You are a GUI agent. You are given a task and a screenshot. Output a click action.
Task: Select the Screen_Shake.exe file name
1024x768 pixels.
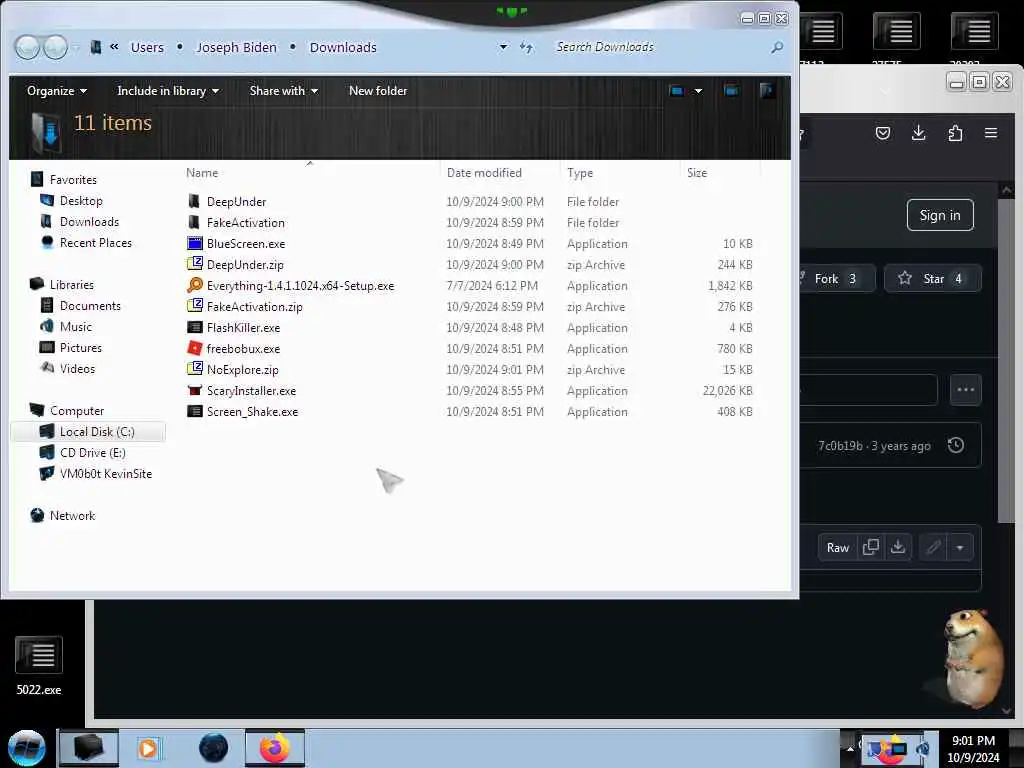252,411
